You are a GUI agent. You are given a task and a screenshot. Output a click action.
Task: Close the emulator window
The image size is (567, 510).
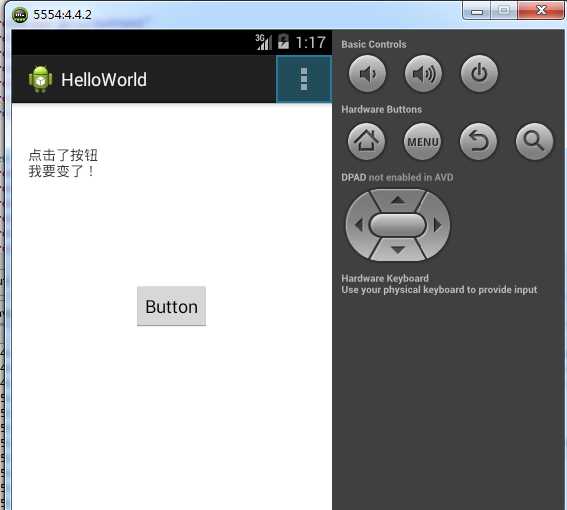point(541,11)
